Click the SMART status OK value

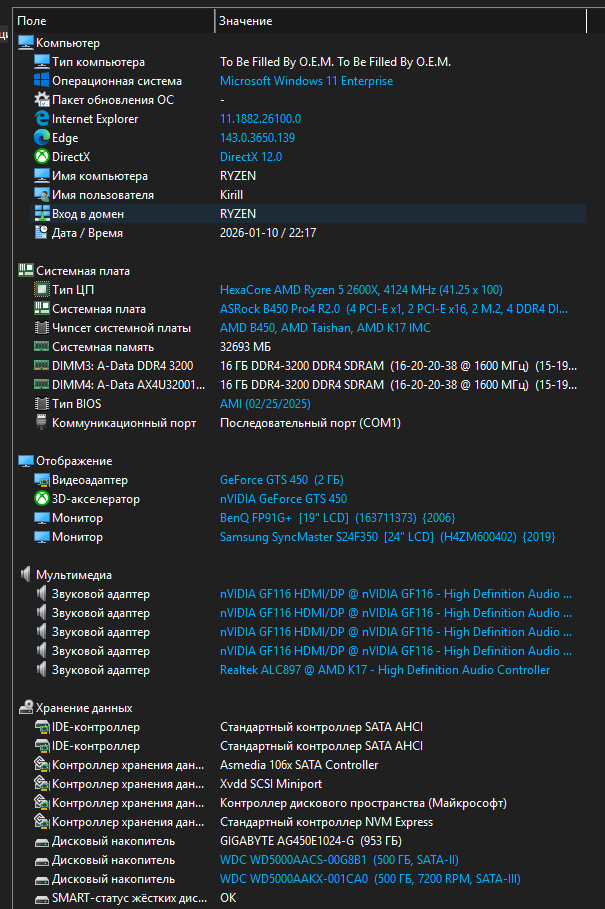coord(228,897)
